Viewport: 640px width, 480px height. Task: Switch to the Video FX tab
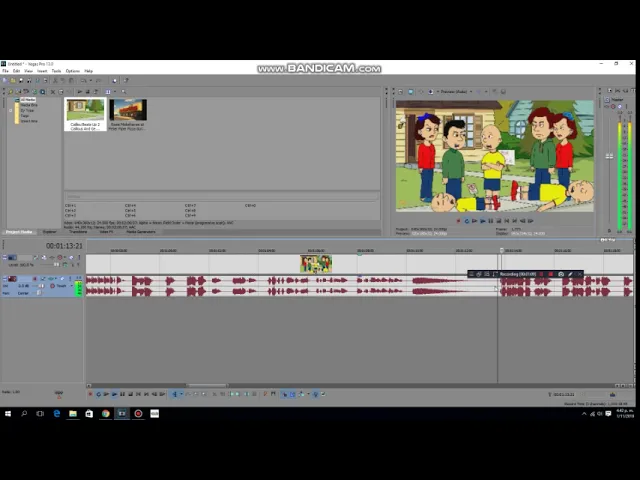click(x=107, y=232)
